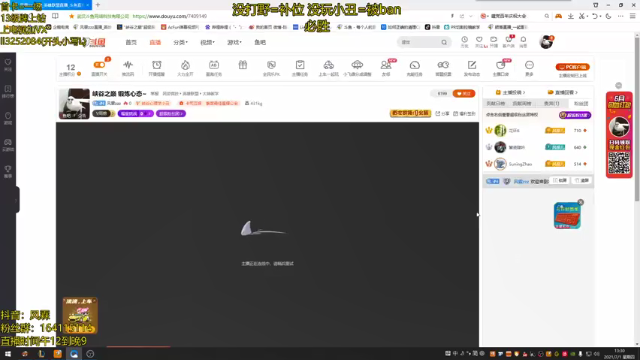Open the second purple pill button under the title
The width and height of the screenshot is (640, 360).
click(171, 113)
